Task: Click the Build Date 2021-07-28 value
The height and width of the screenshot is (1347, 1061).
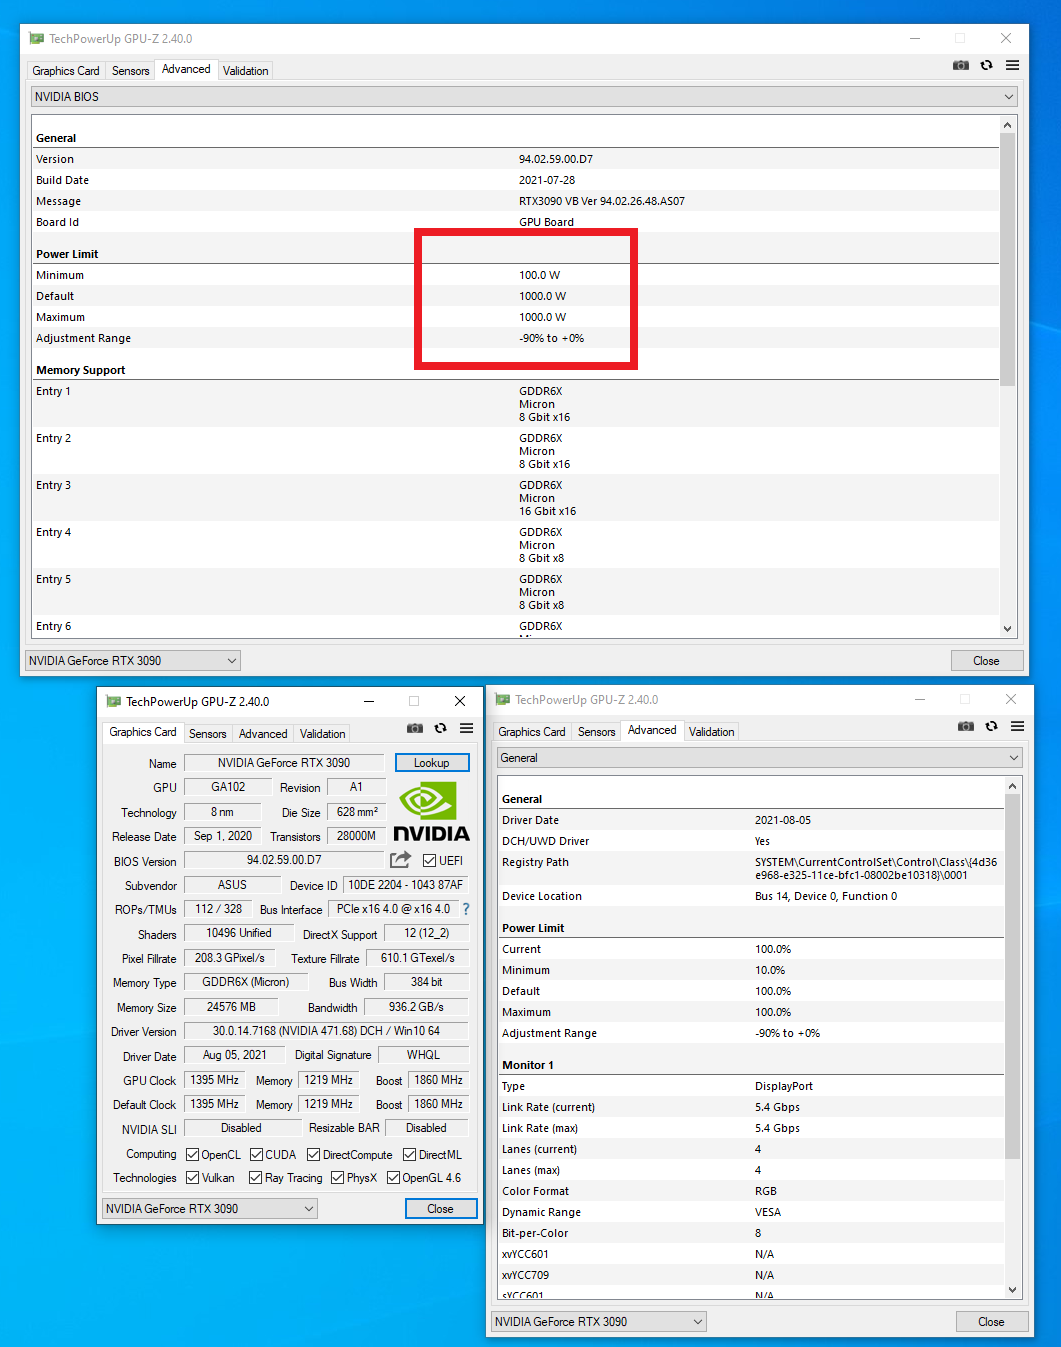Action: (547, 180)
